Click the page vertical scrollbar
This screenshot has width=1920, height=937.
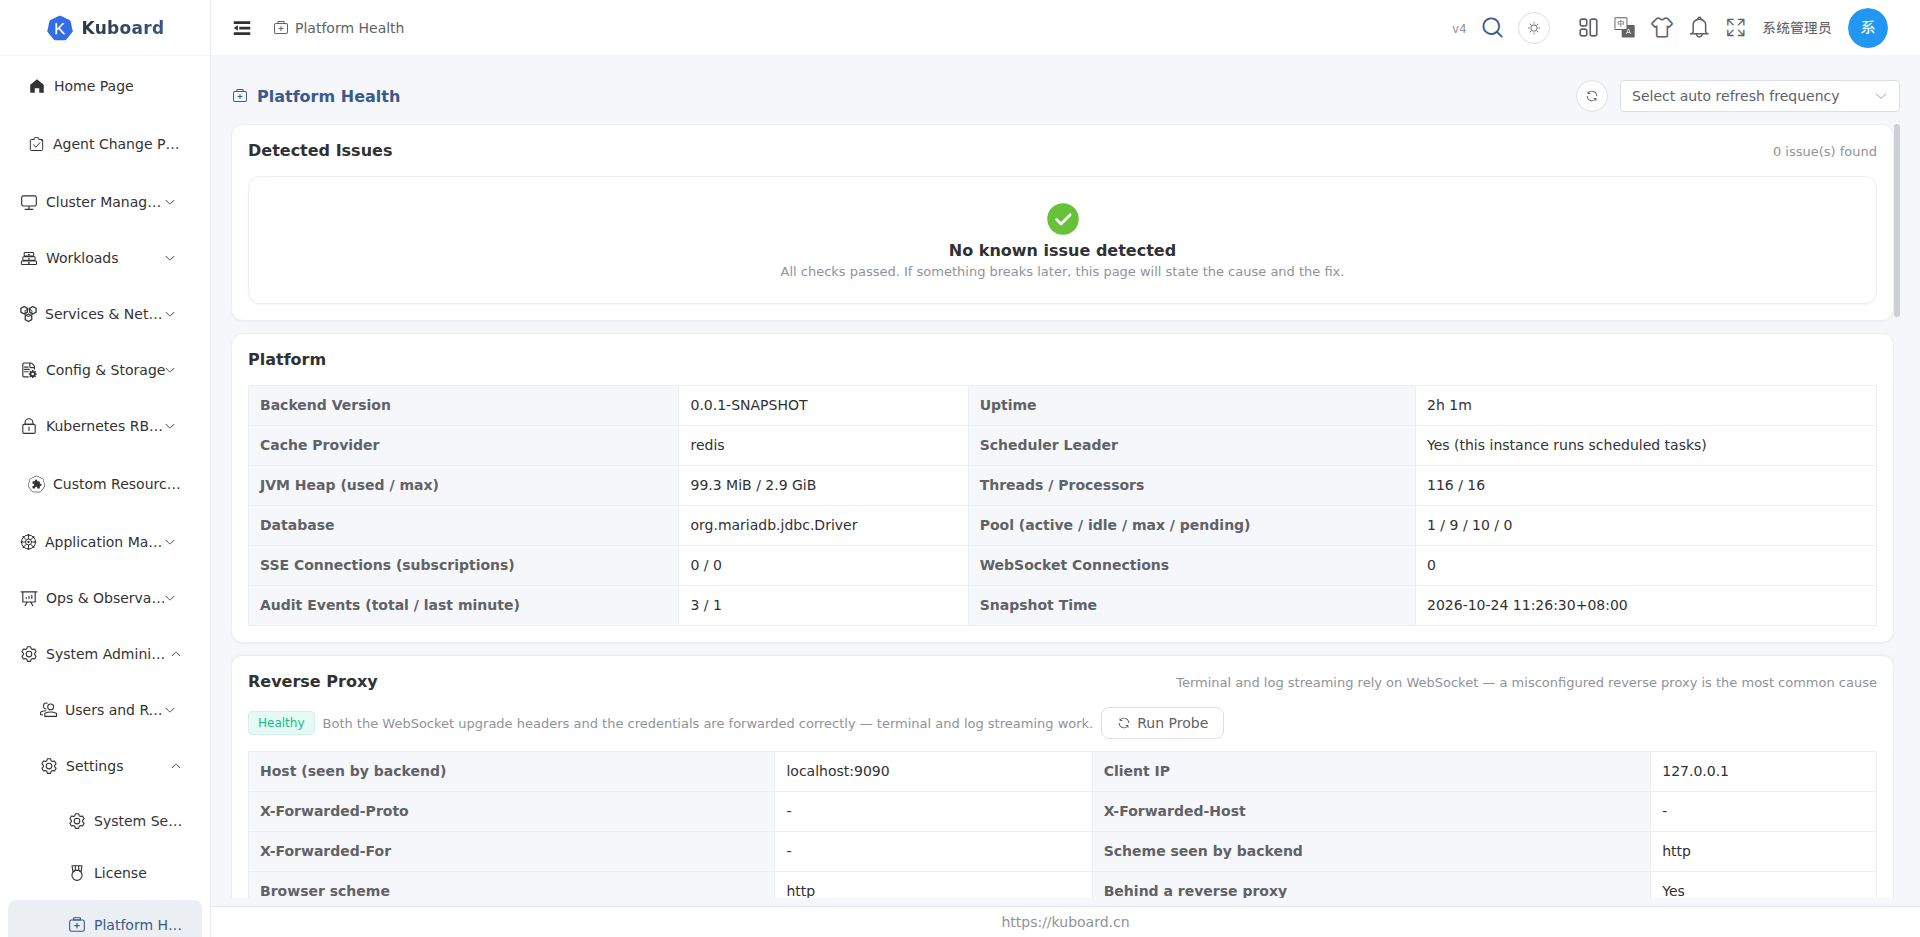[1896, 221]
